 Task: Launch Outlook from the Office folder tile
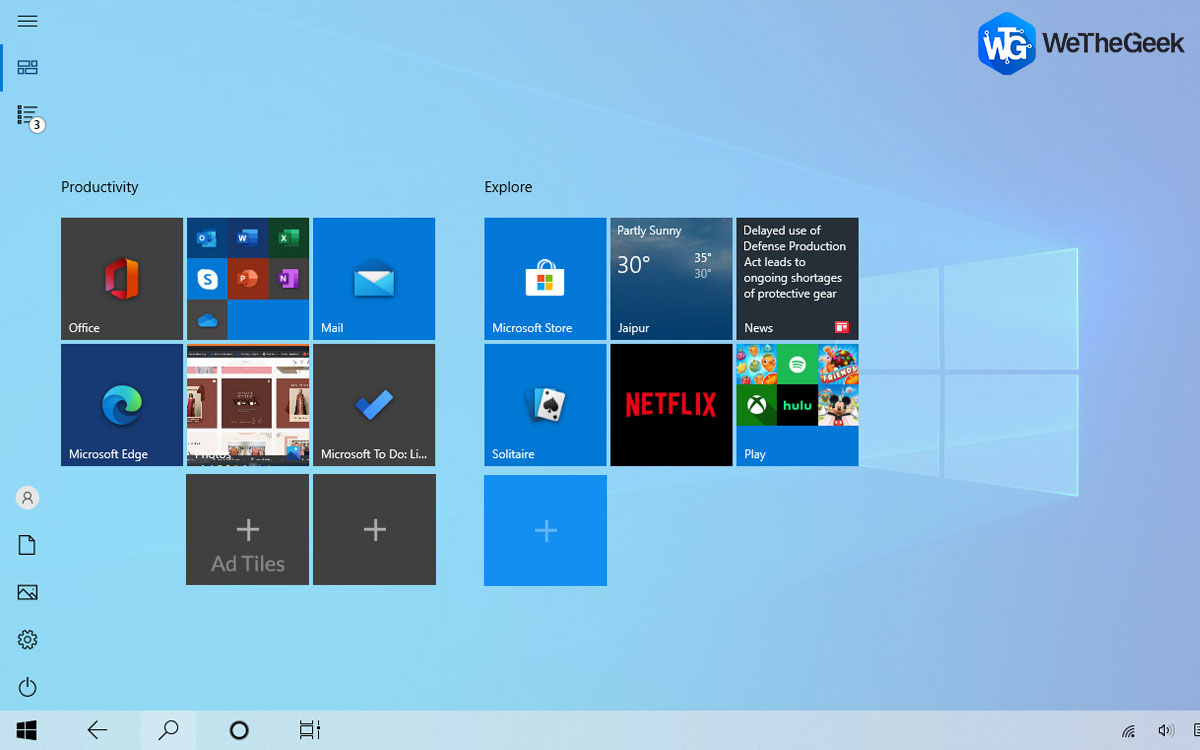pyautogui.click(x=207, y=238)
